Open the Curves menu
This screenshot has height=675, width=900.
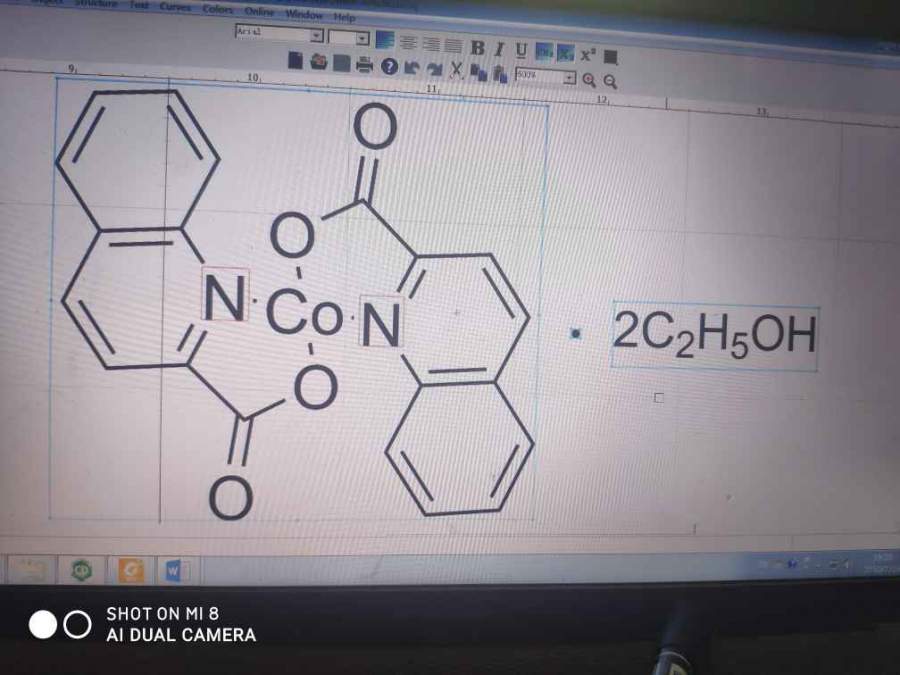[x=175, y=6]
